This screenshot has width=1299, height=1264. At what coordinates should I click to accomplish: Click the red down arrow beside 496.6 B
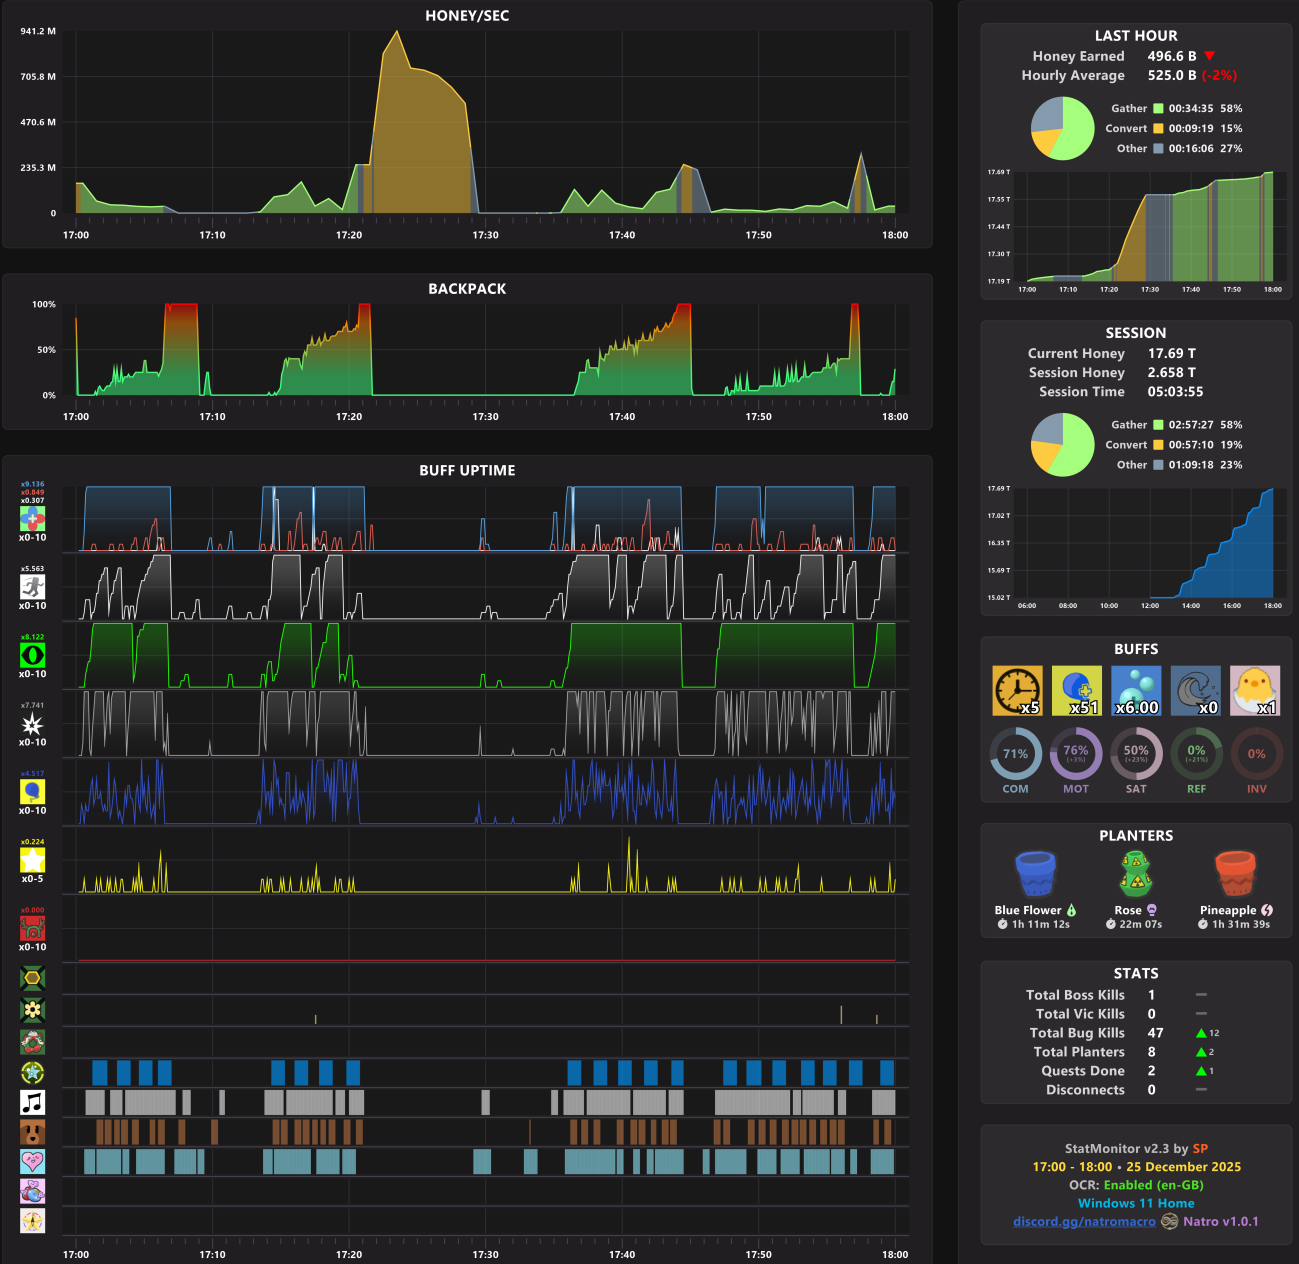[x=1210, y=56]
